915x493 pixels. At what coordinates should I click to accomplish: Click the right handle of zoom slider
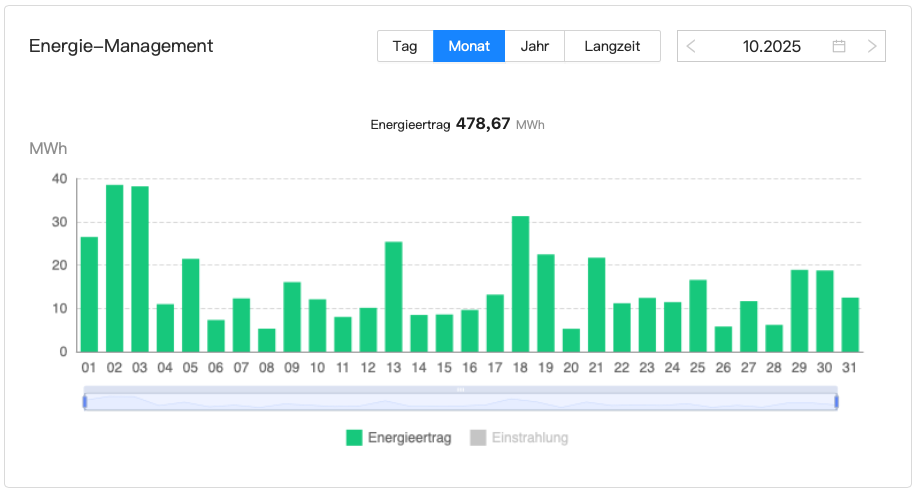(x=836, y=401)
